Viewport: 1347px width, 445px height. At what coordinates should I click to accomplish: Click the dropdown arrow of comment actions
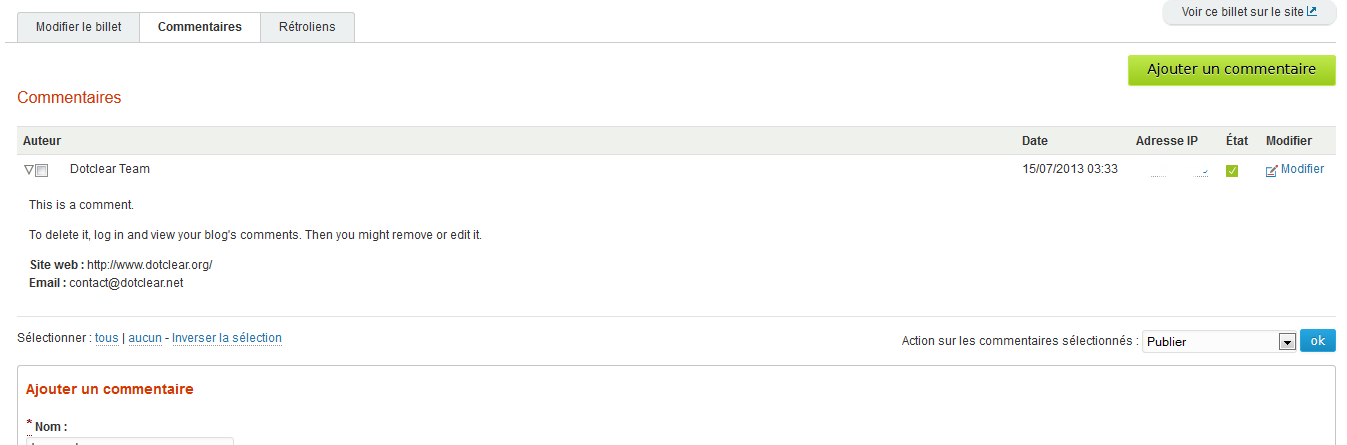[1287, 342]
